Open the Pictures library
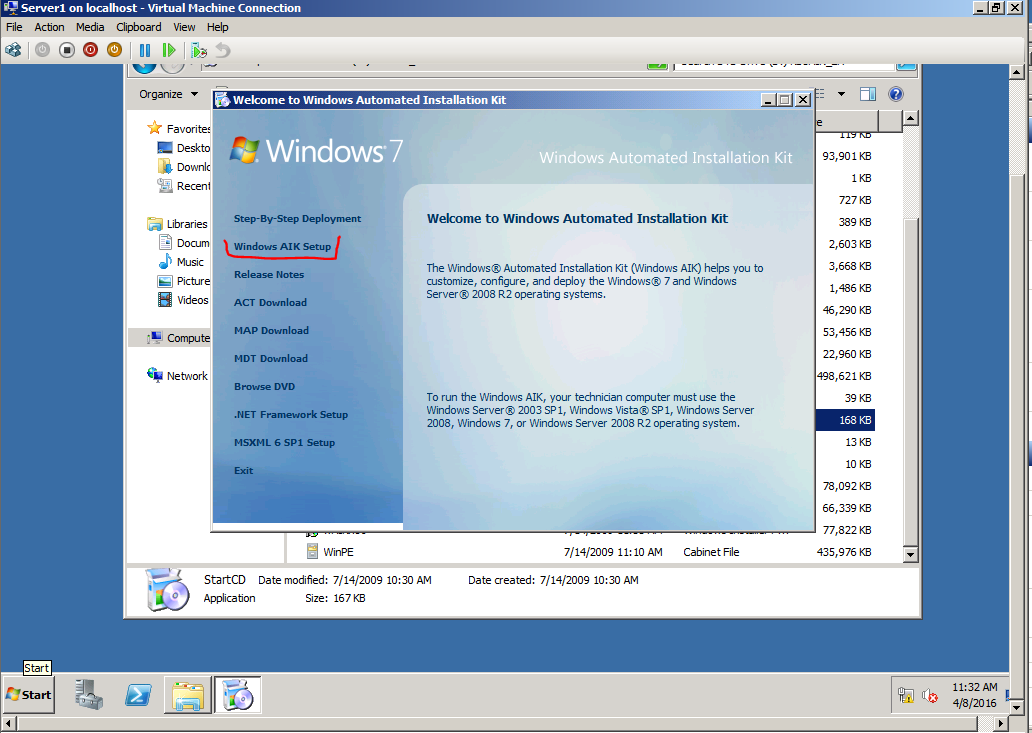The image size is (1032, 733). coord(184,281)
